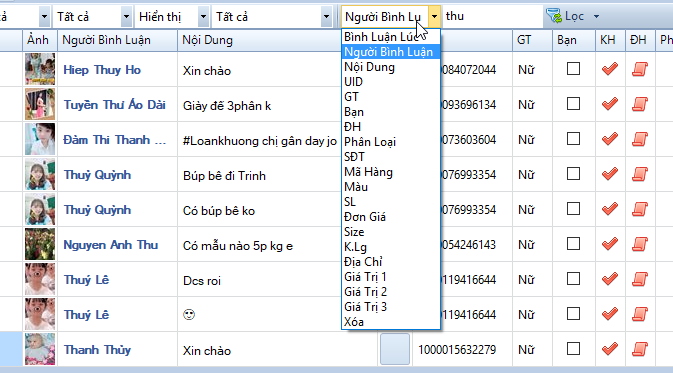Tick the Bạn checkbox for Nguyen Anh Thu
This screenshot has width=673, height=373.
pos(573,244)
